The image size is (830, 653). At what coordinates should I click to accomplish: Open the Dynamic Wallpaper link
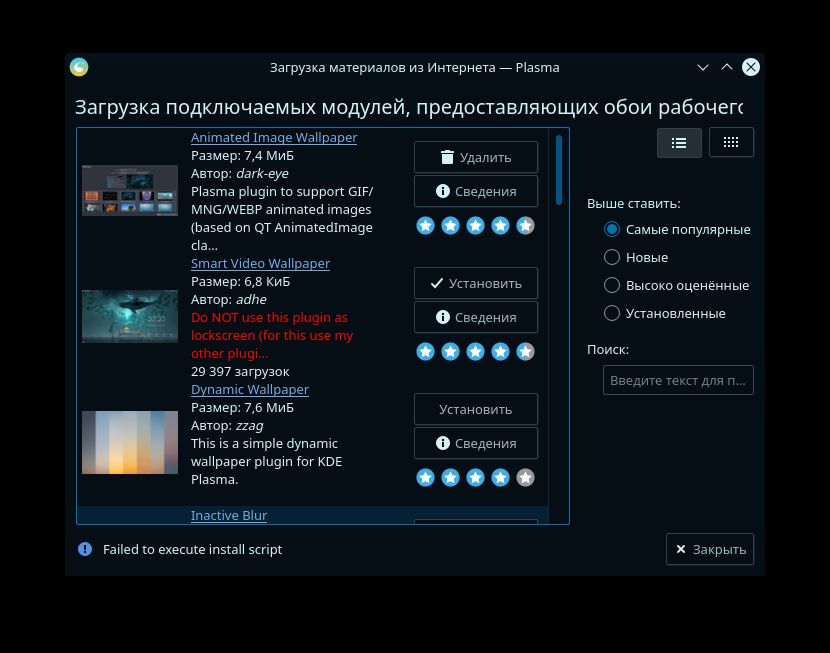coord(249,389)
